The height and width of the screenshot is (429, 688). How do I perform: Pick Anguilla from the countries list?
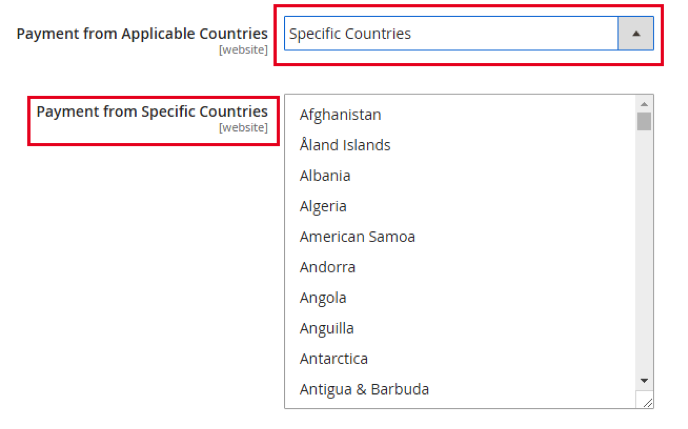pos(326,328)
